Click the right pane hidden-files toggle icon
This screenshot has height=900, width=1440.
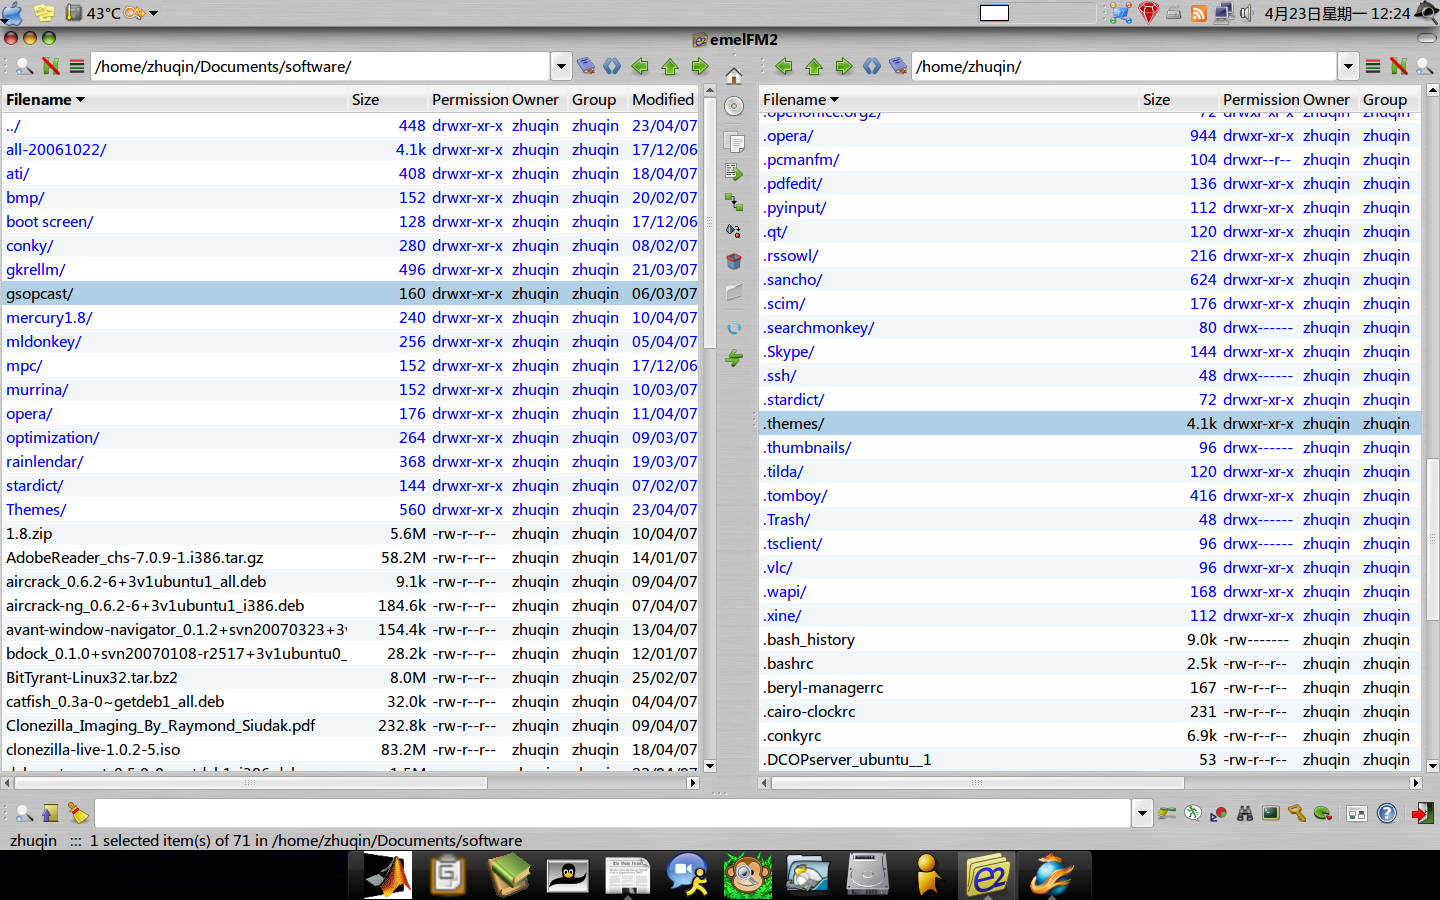pos(1399,66)
